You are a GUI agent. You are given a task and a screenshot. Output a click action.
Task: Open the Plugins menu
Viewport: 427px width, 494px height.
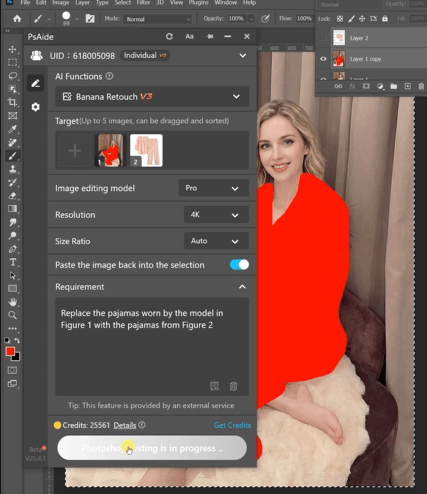pyautogui.click(x=199, y=3)
